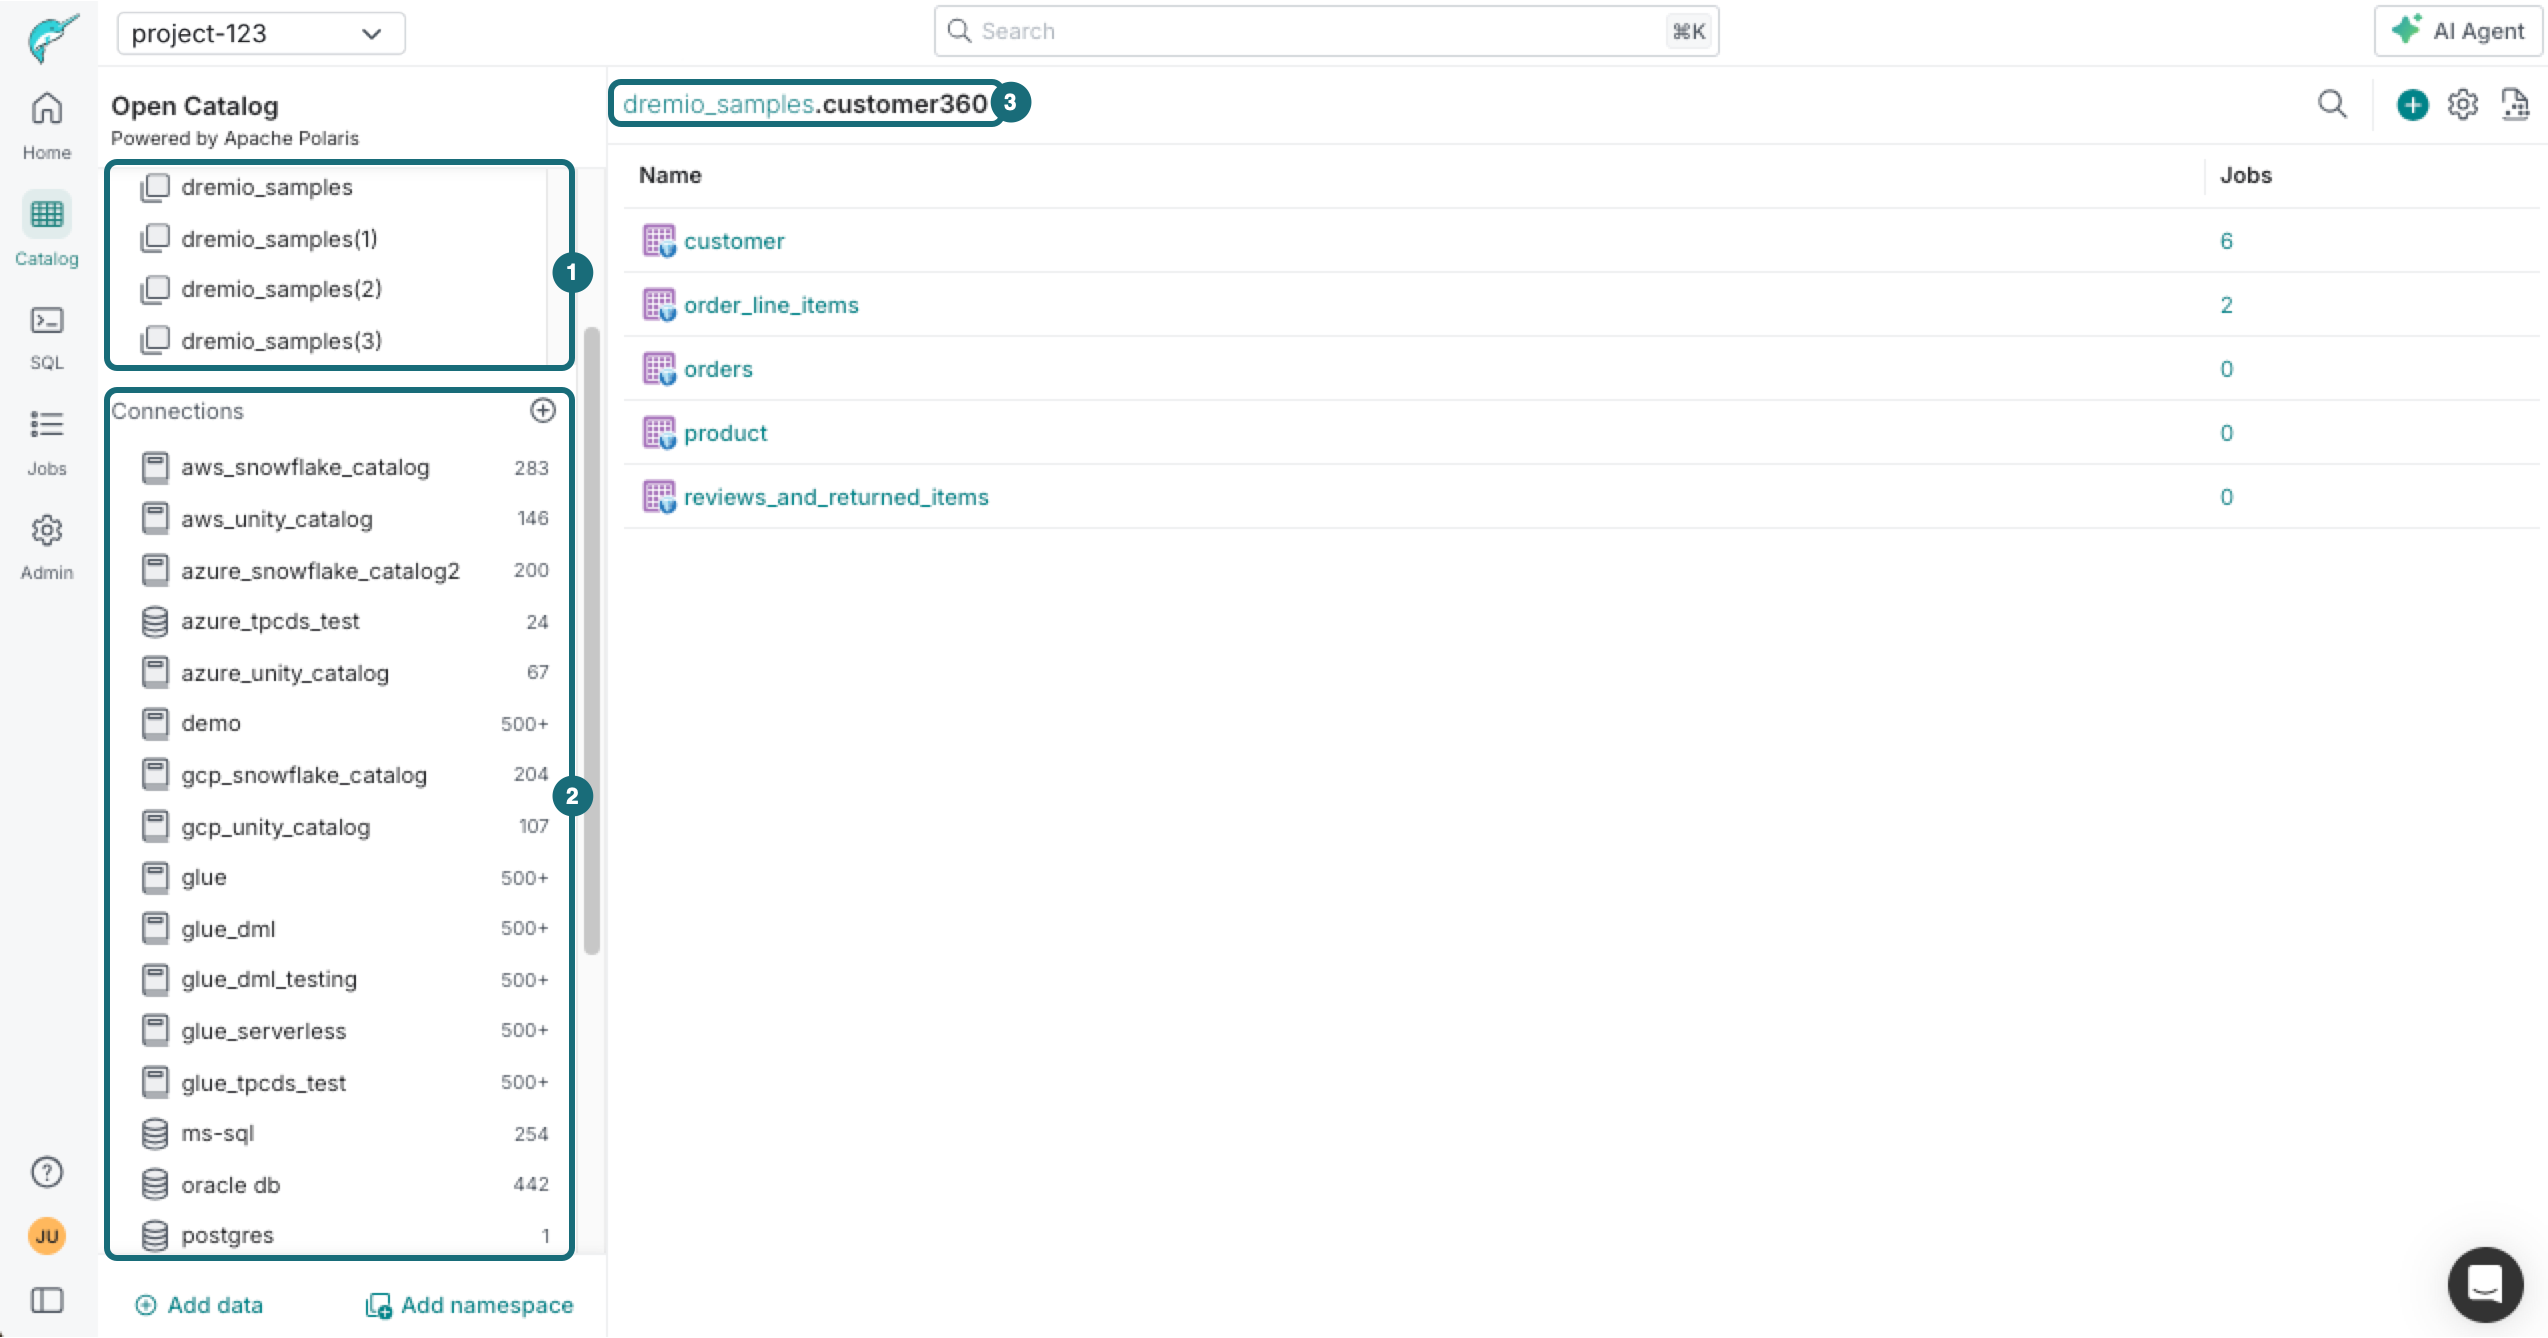Open the Admin section

click(46, 545)
